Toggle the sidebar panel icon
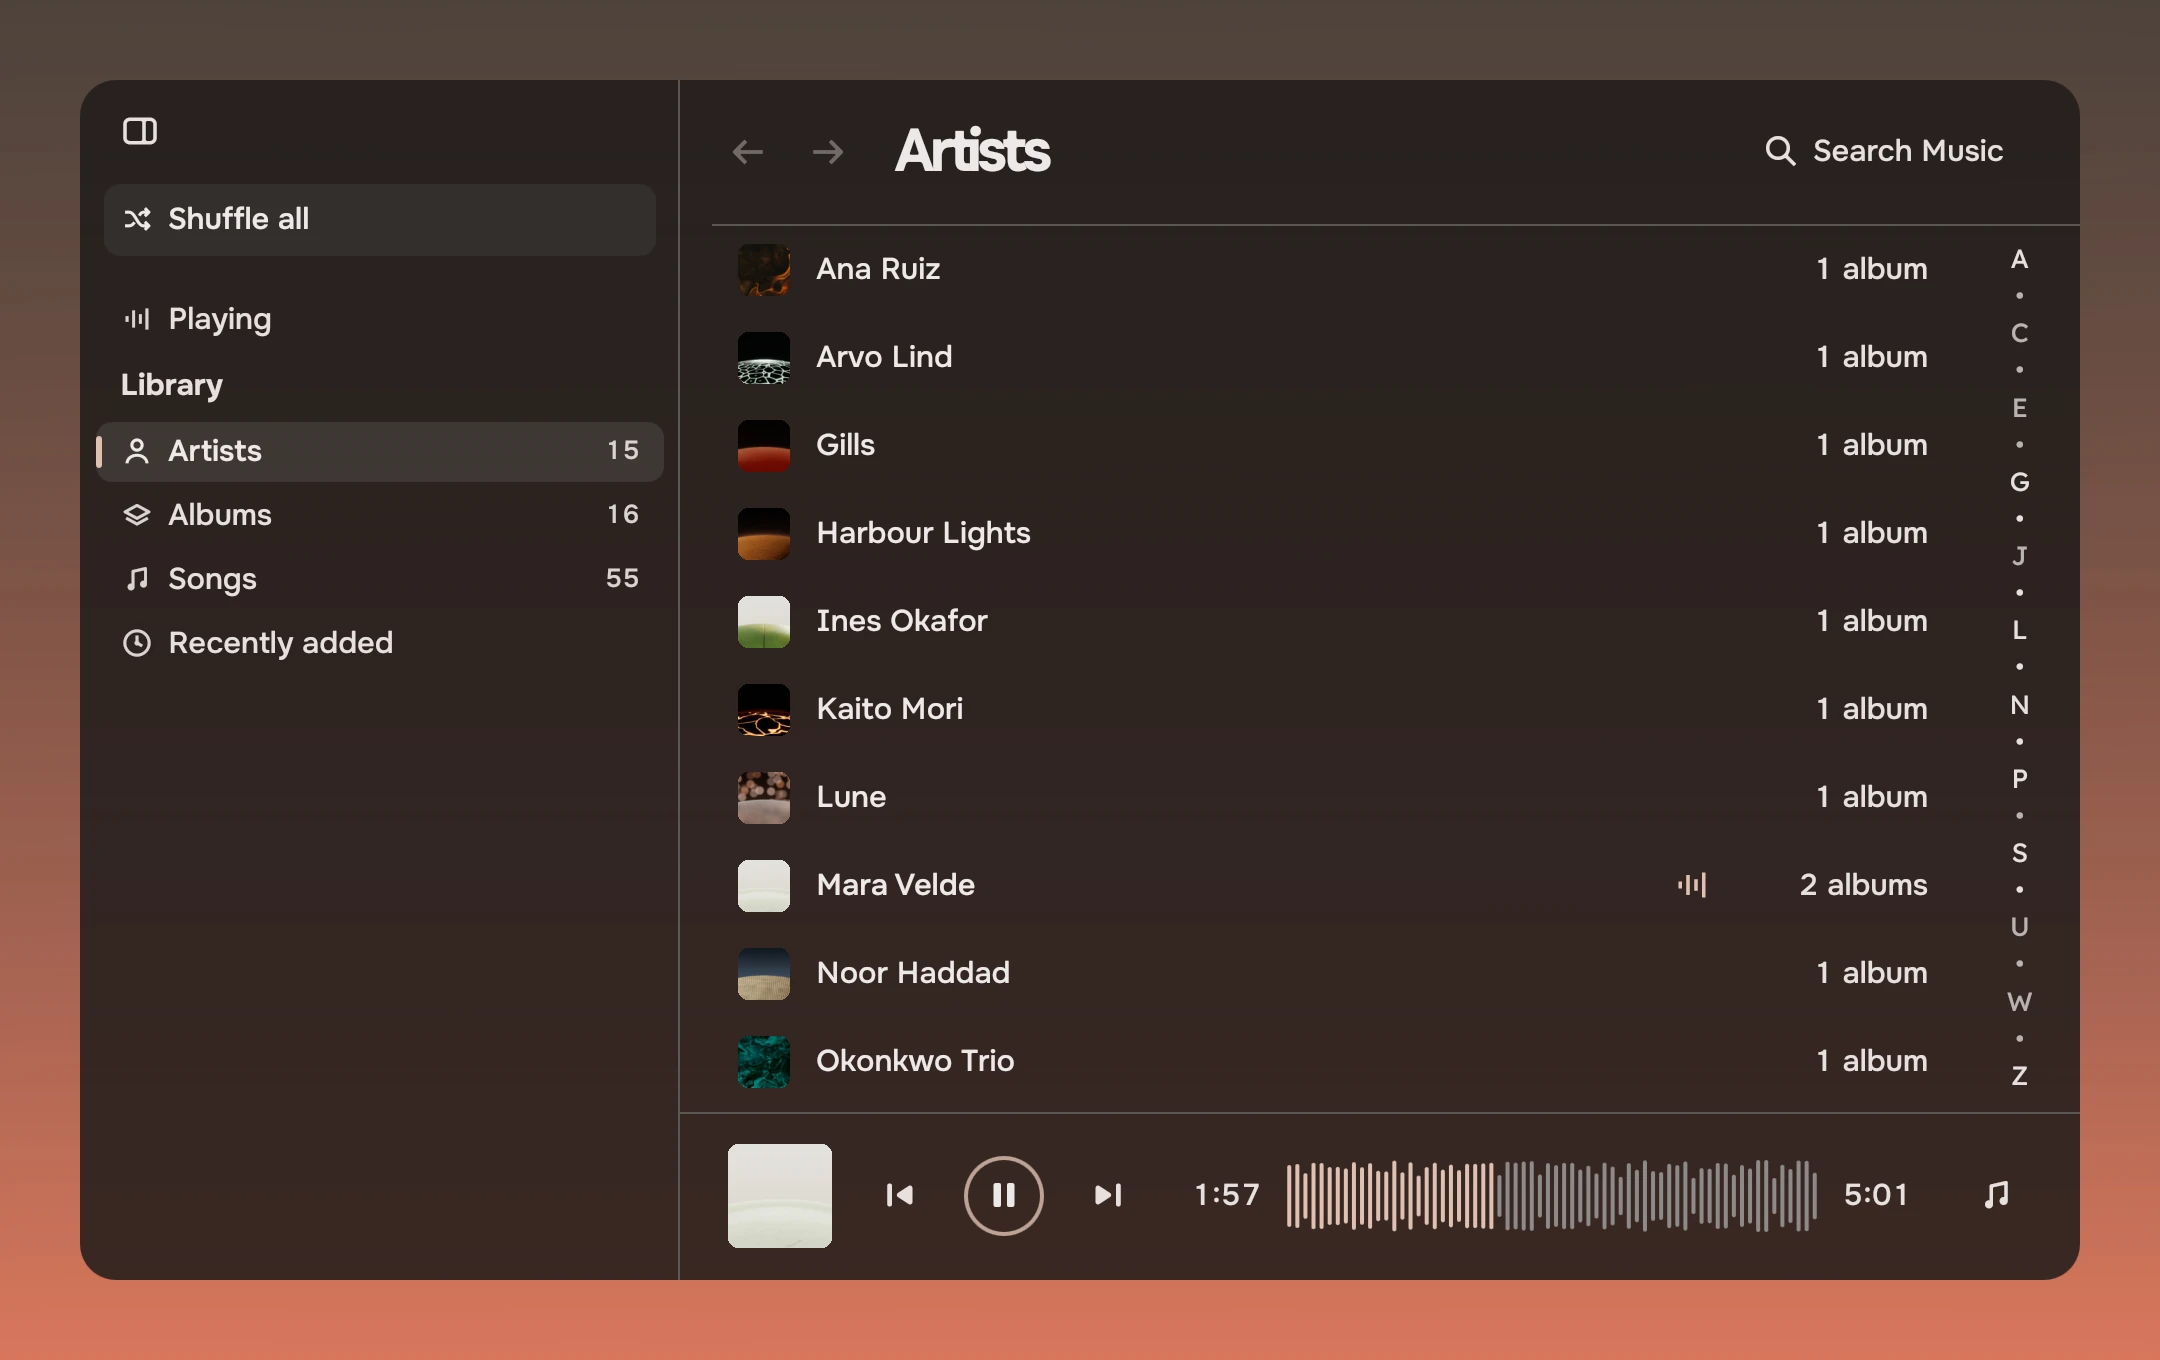Image resolution: width=2160 pixels, height=1360 pixels. [x=140, y=131]
